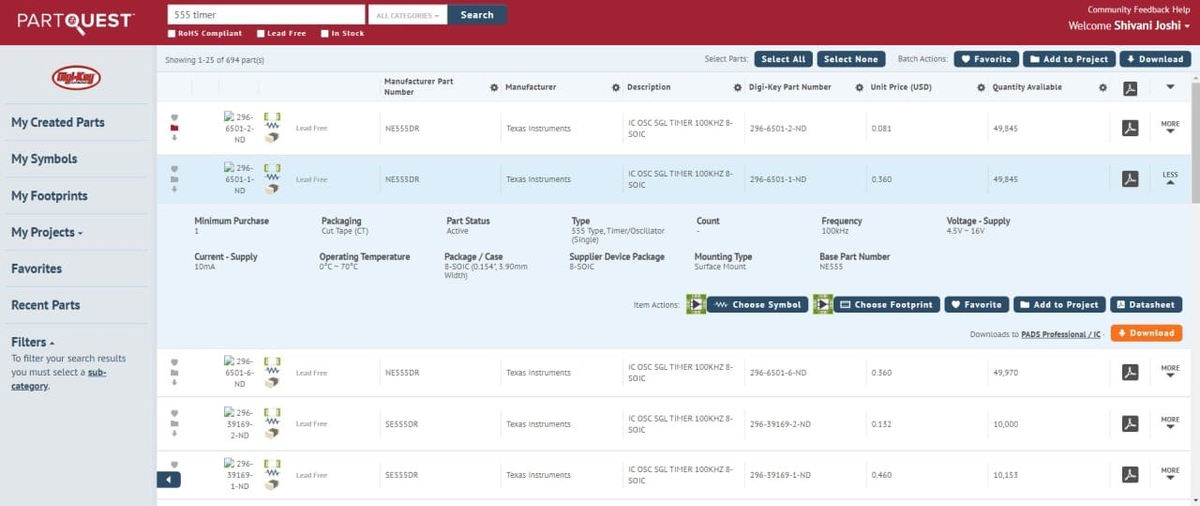Open My Footprints
This screenshot has width=1200, height=506.
49,196
